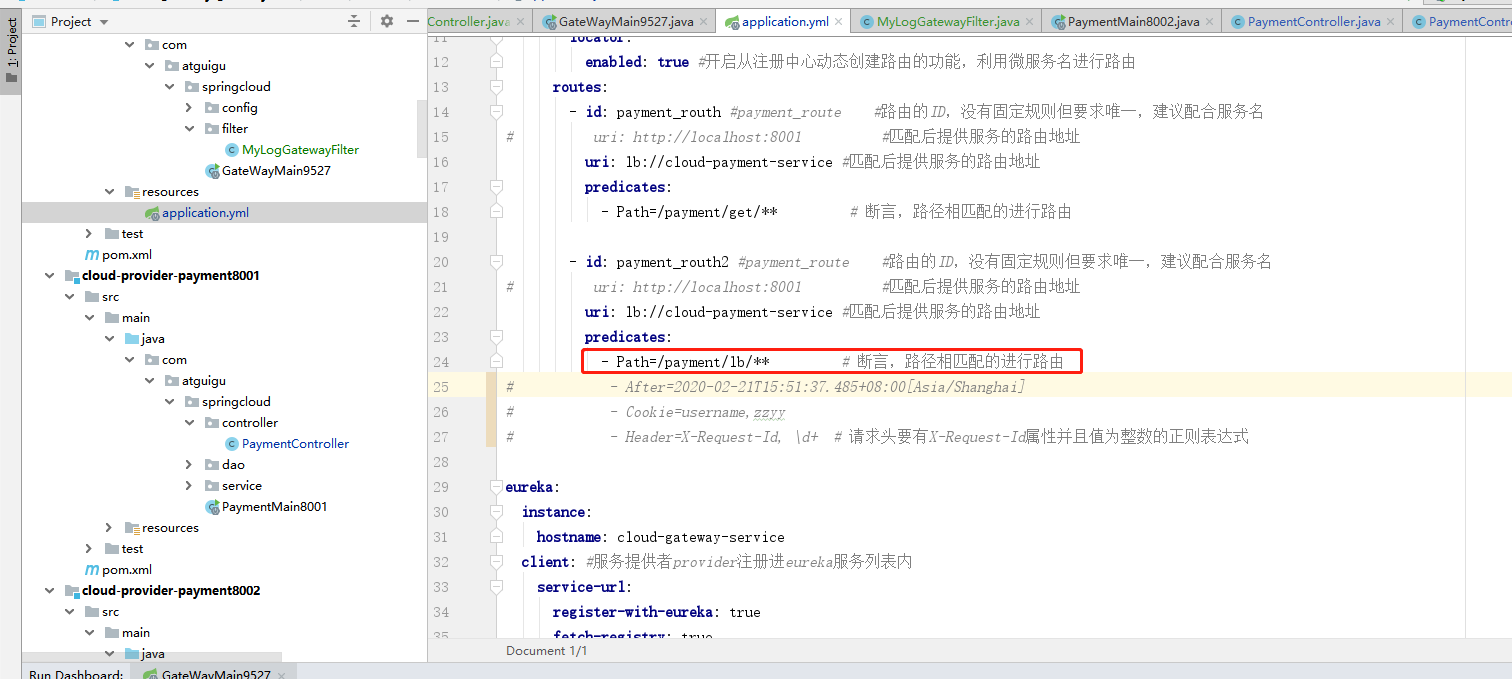
Task: Select GateWayMain9527 class in the Project tree
Action: tap(276, 171)
